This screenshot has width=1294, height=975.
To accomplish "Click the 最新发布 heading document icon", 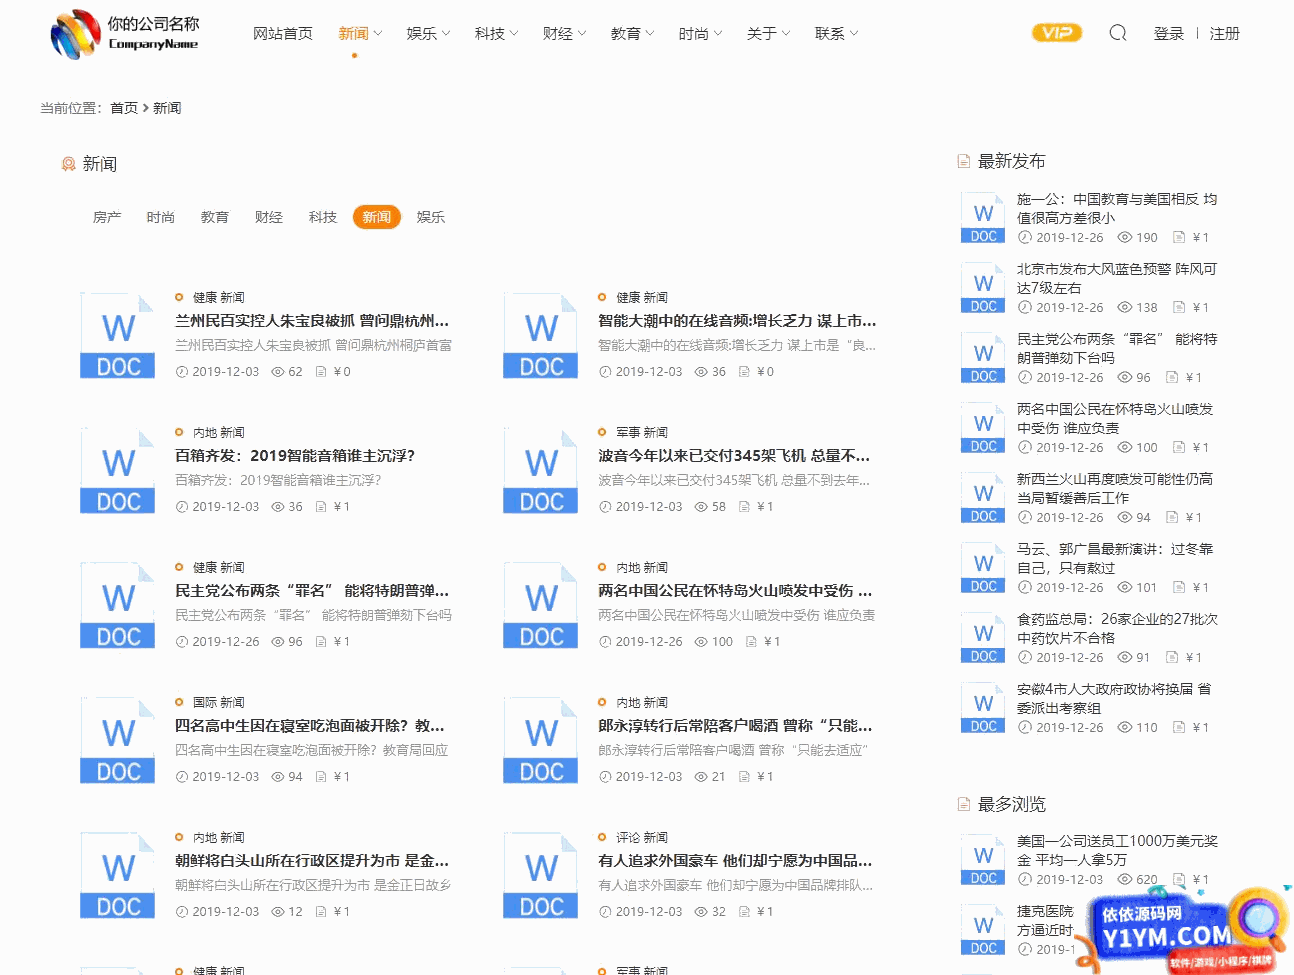I will pyautogui.click(x=964, y=161).
